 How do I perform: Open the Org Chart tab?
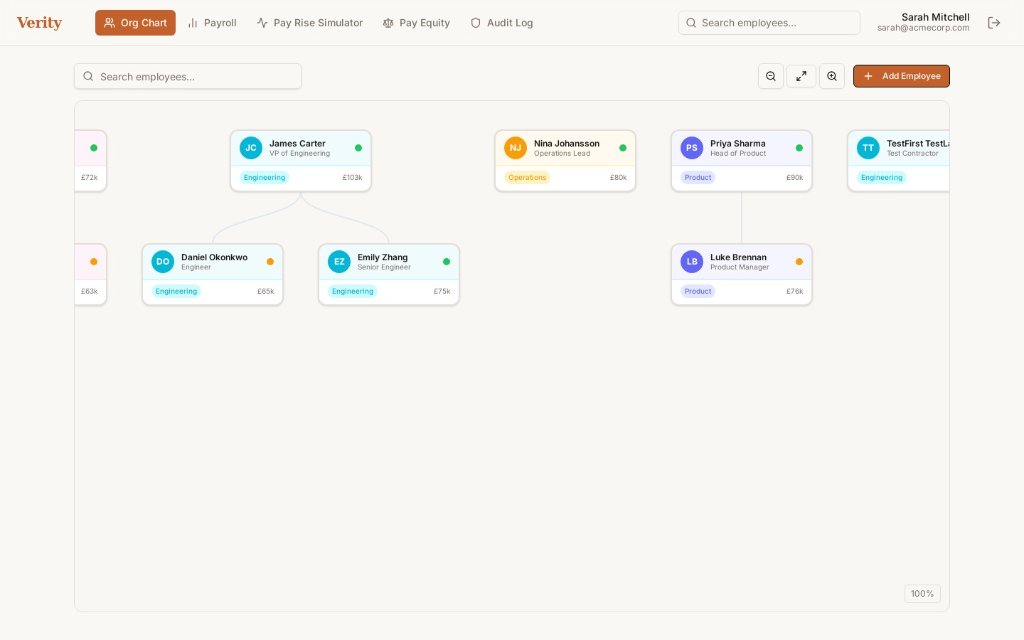[135, 23]
